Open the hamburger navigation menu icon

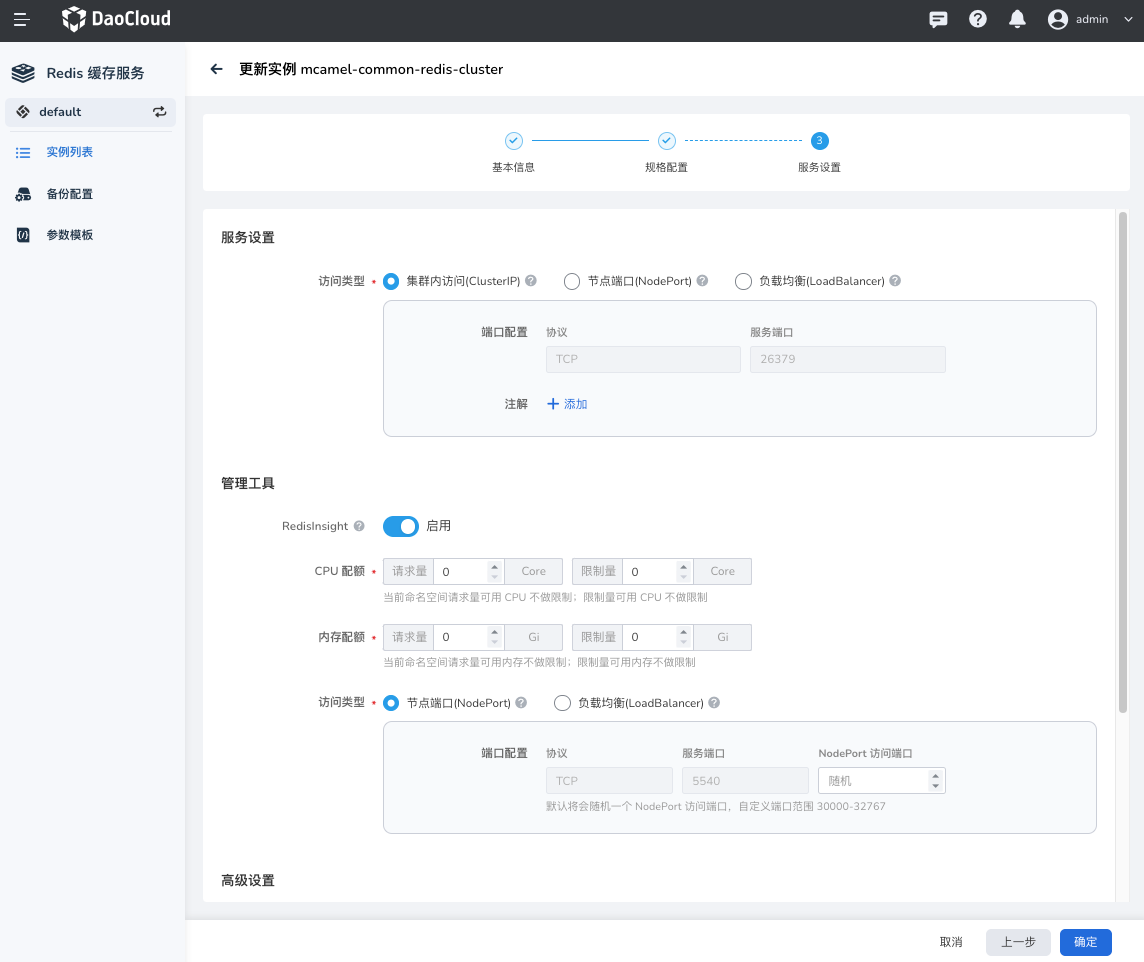point(21,19)
